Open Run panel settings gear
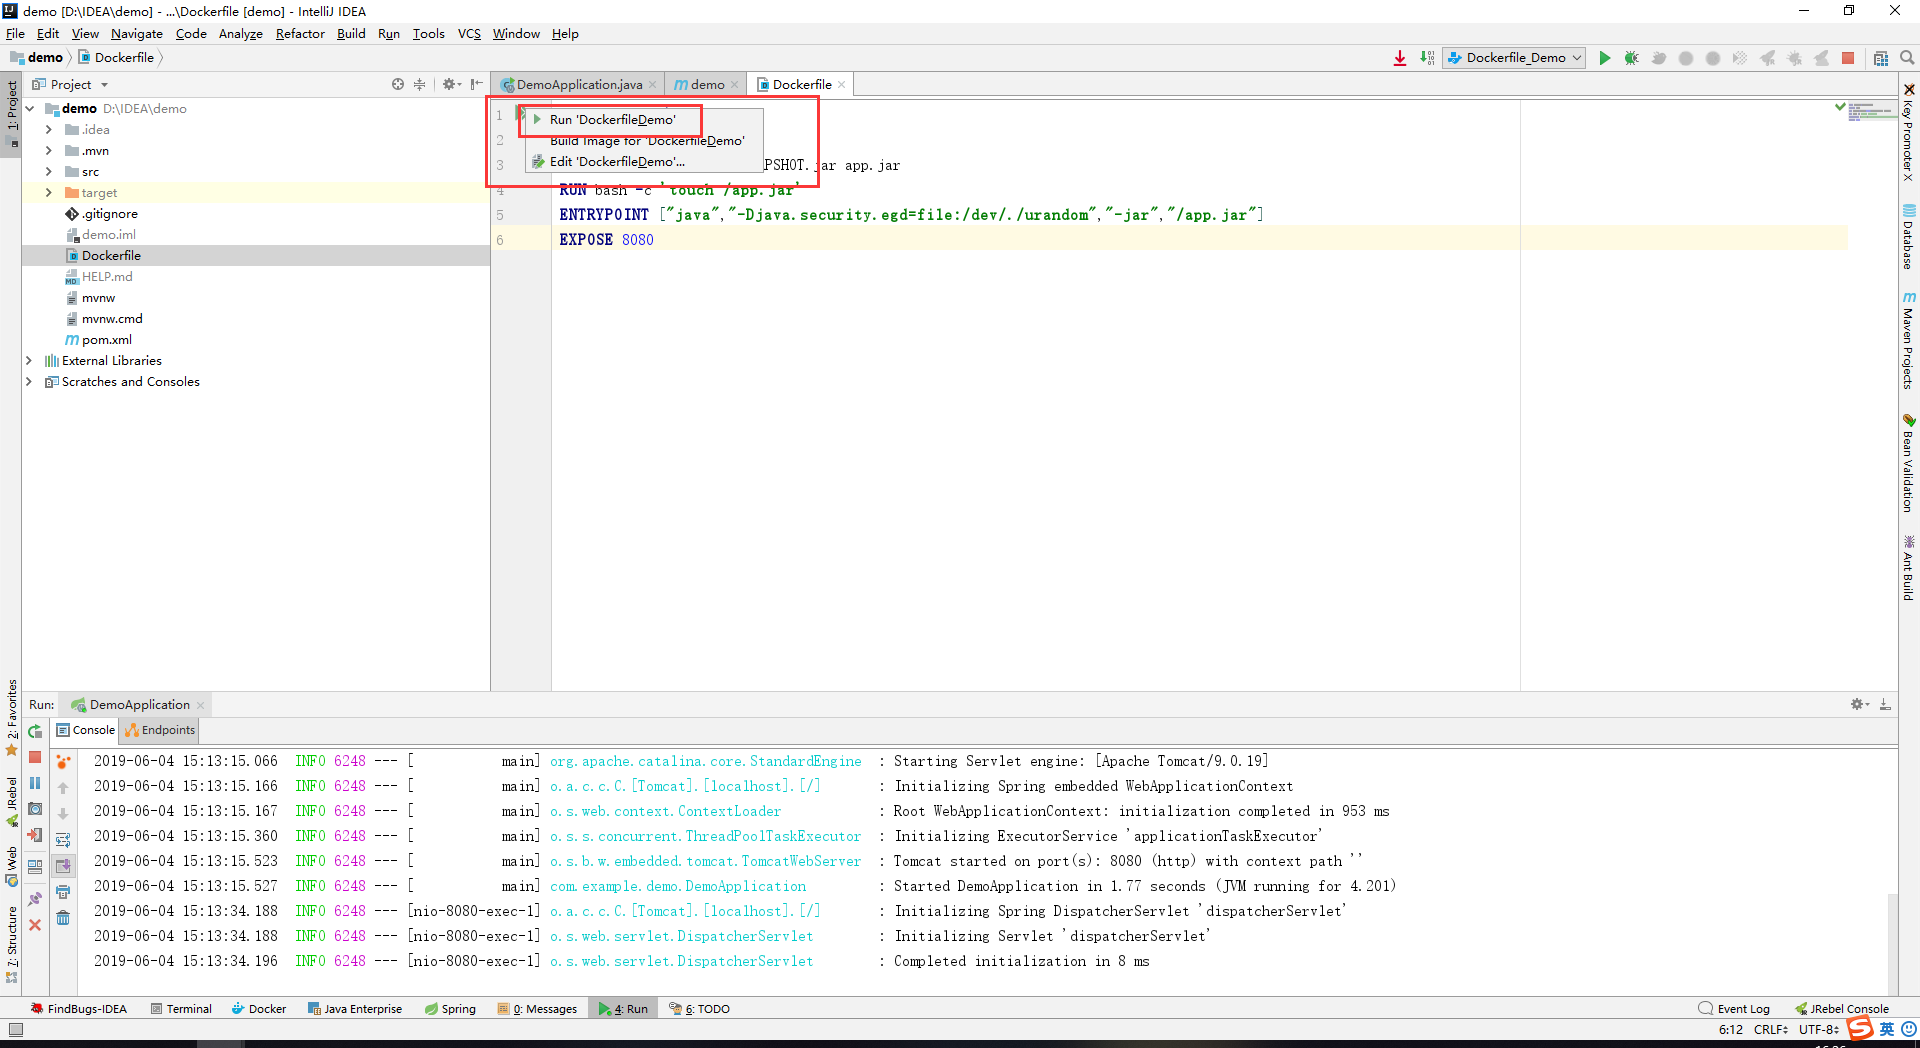 click(x=1859, y=705)
